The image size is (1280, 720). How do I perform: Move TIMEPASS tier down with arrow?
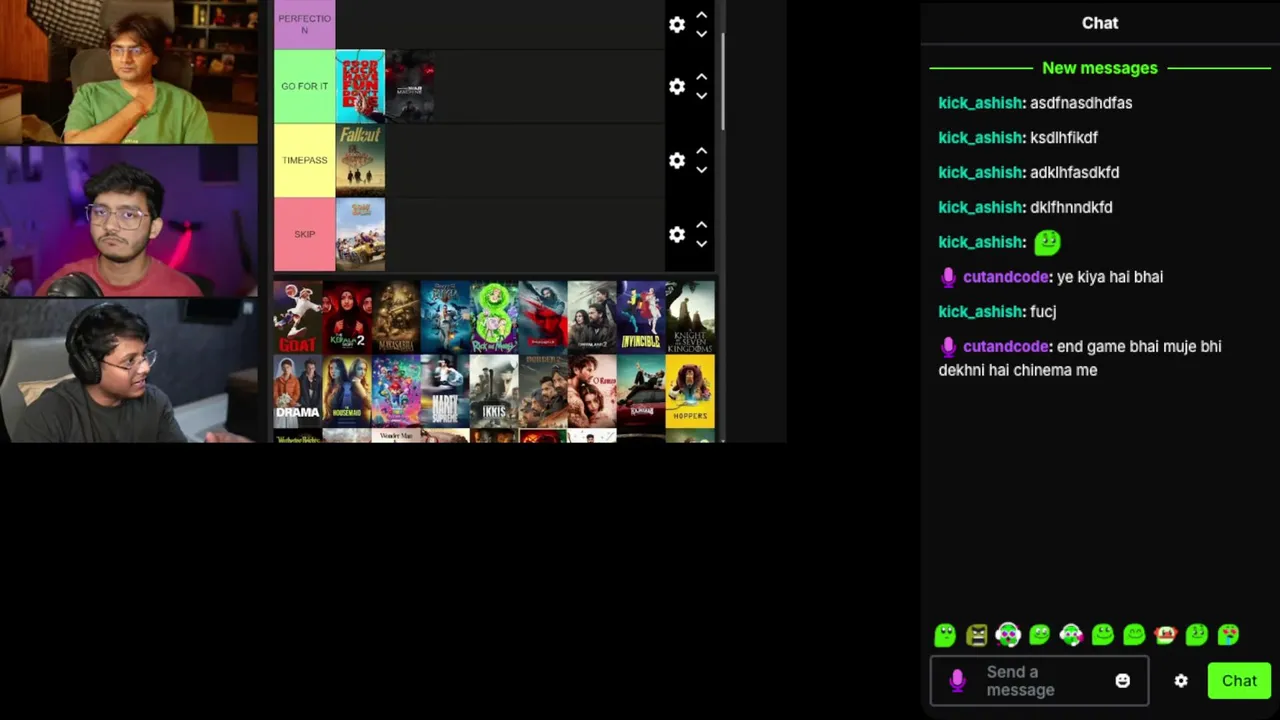(x=702, y=170)
